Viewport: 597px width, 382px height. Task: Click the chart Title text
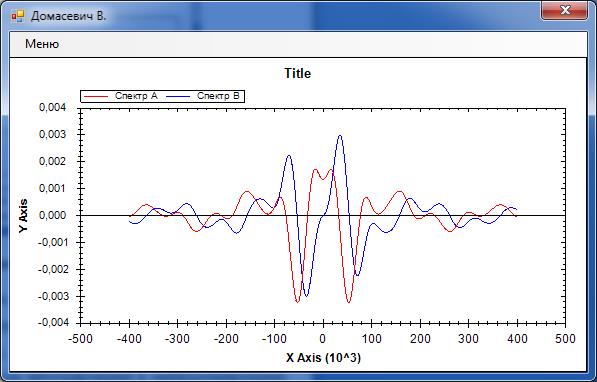298,73
